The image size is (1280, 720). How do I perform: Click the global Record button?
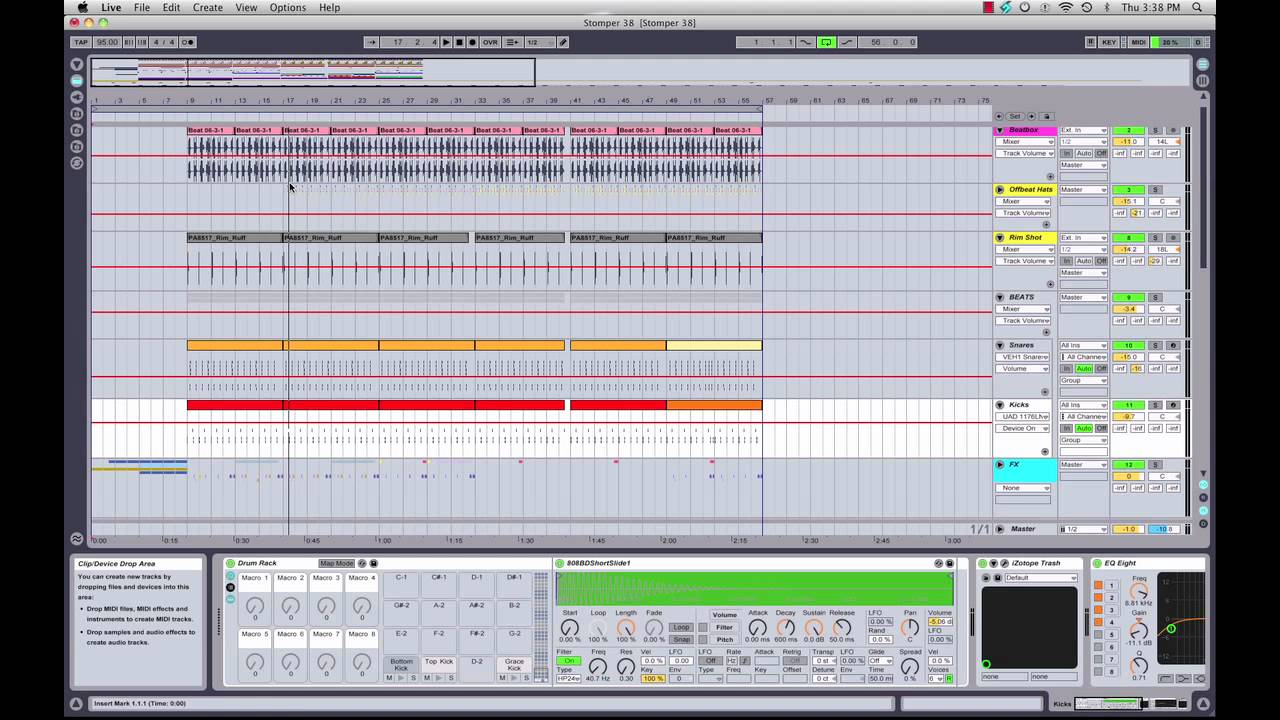tap(472, 42)
